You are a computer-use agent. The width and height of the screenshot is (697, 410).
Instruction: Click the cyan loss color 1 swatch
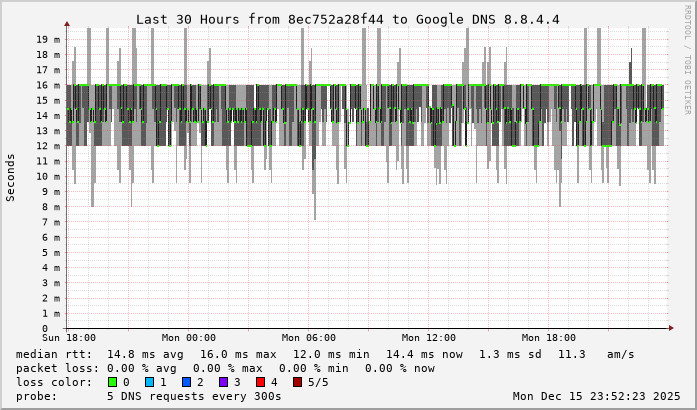[149, 382]
